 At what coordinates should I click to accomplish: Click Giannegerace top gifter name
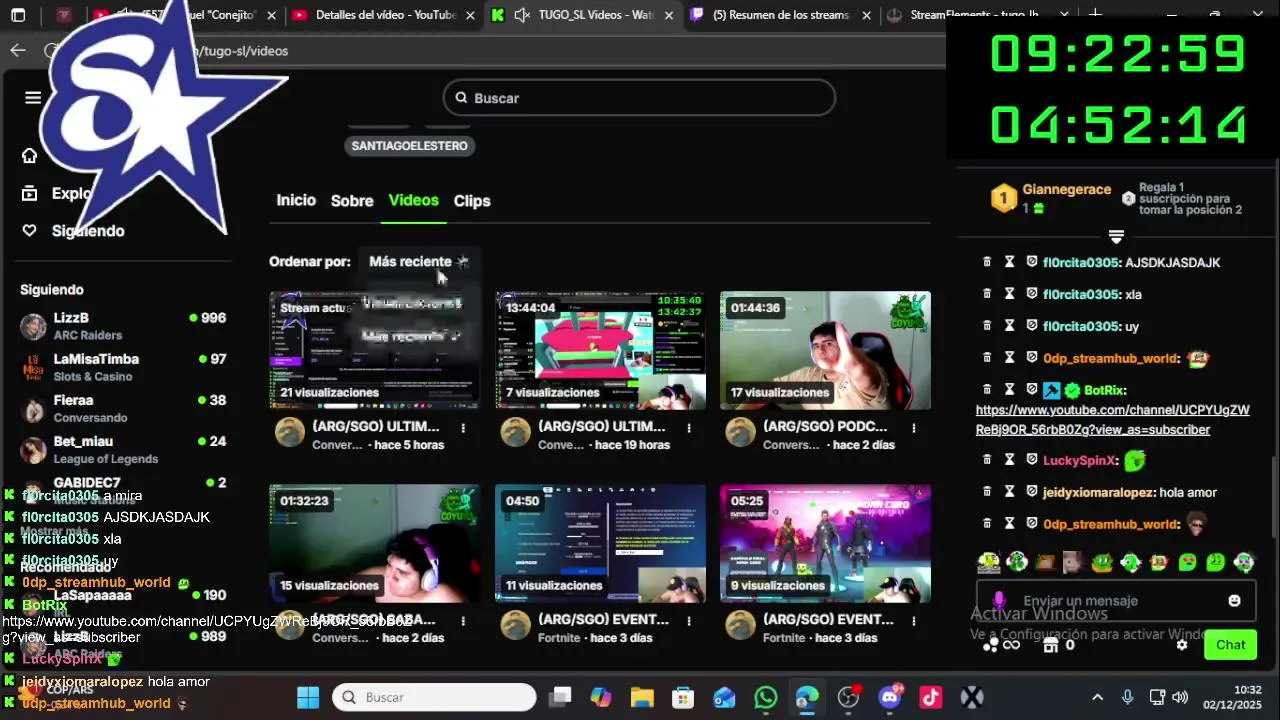(1066, 190)
